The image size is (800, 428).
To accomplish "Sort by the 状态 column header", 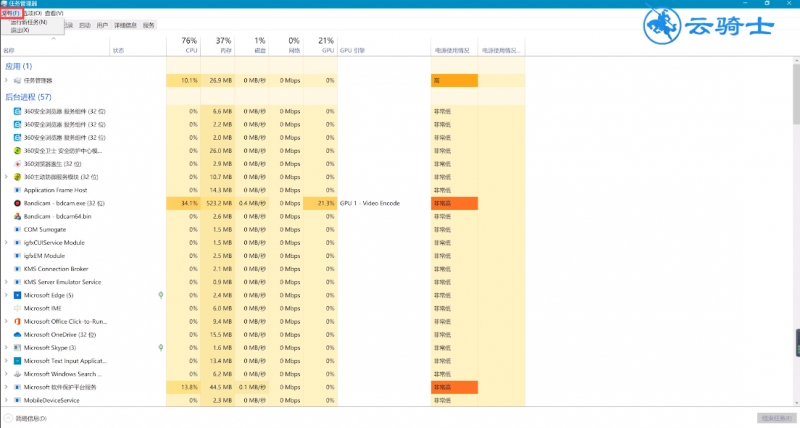I will 138,45.
